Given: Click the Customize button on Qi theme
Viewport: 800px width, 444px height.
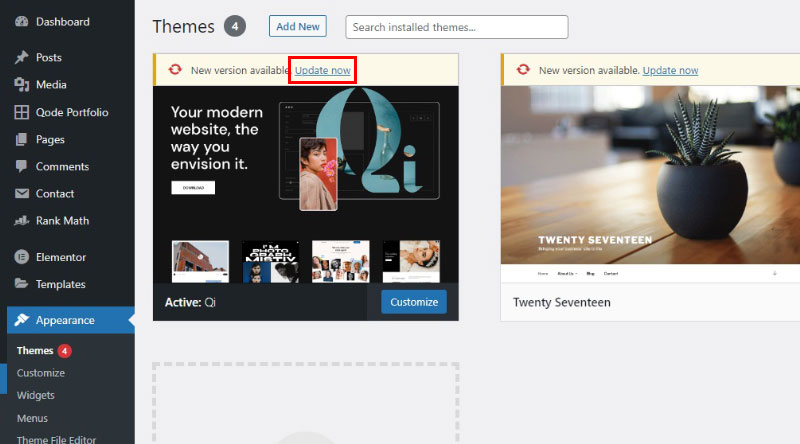Looking at the screenshot, I should pos(414,302).
